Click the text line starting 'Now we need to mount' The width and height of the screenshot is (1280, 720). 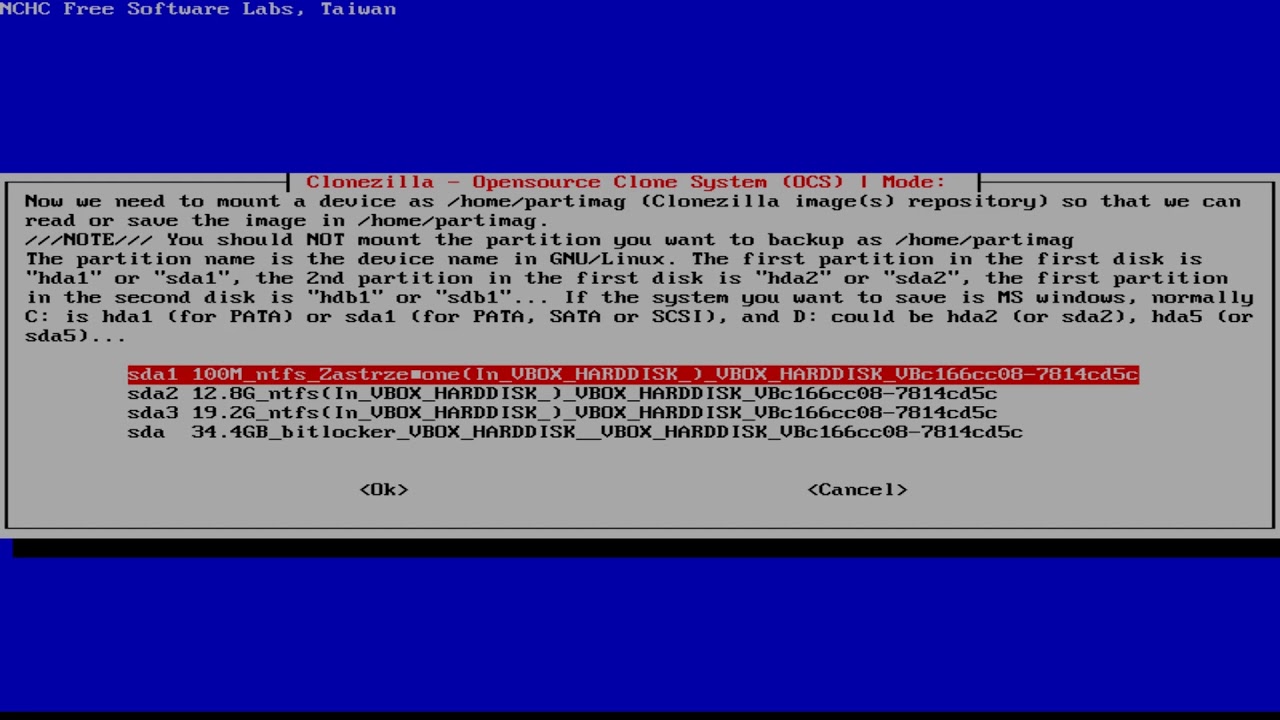point(633,202)
